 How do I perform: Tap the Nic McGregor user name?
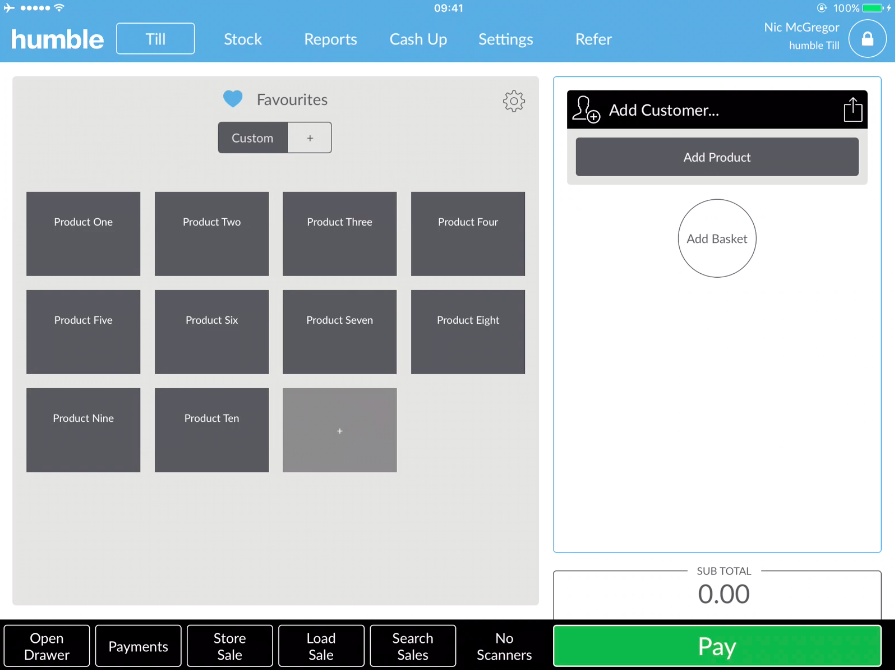pos(801,27)
